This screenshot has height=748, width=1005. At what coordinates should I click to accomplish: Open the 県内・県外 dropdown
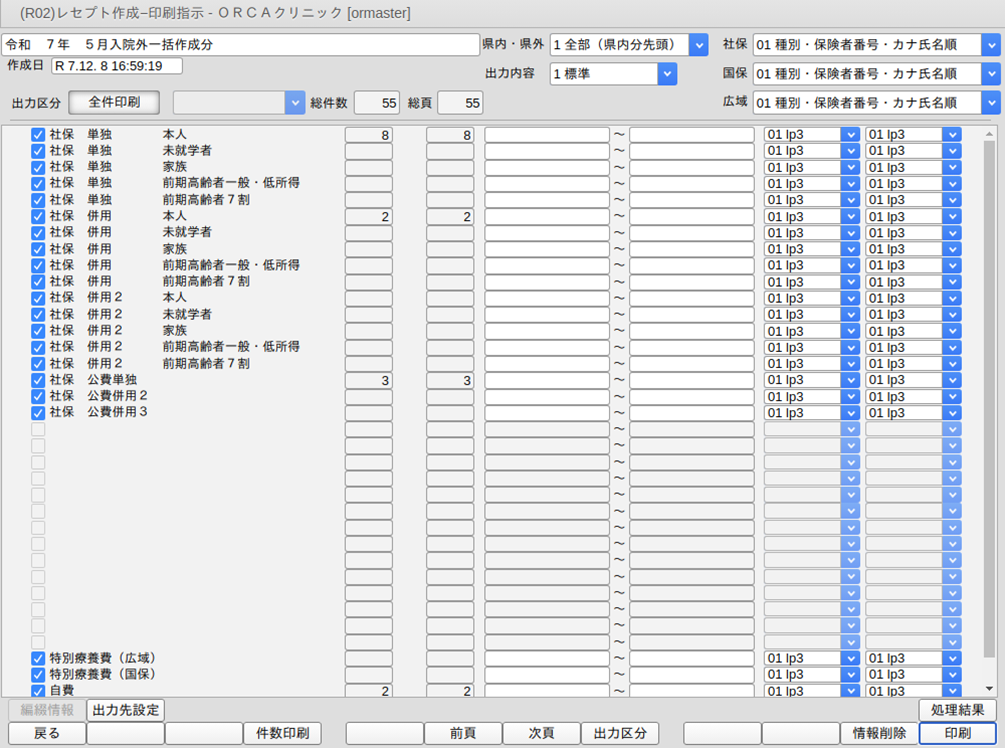698,45
